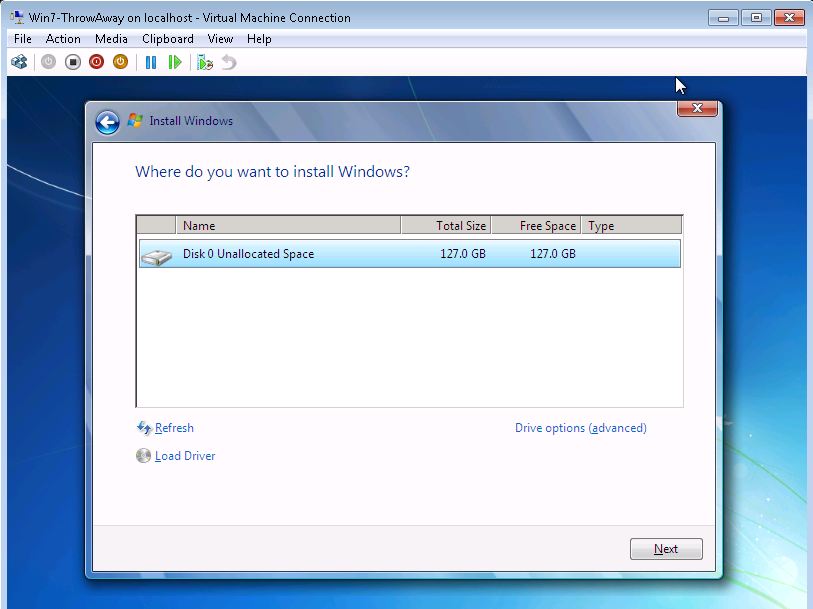Close the Install Windows dialog

pos(697,108)
